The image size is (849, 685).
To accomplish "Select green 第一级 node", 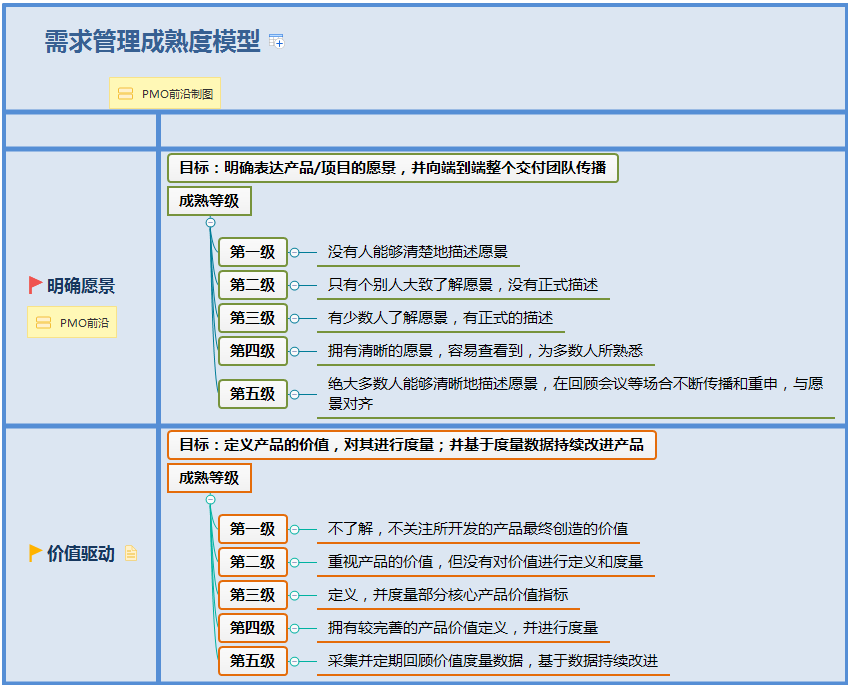I will pos(252,252).
